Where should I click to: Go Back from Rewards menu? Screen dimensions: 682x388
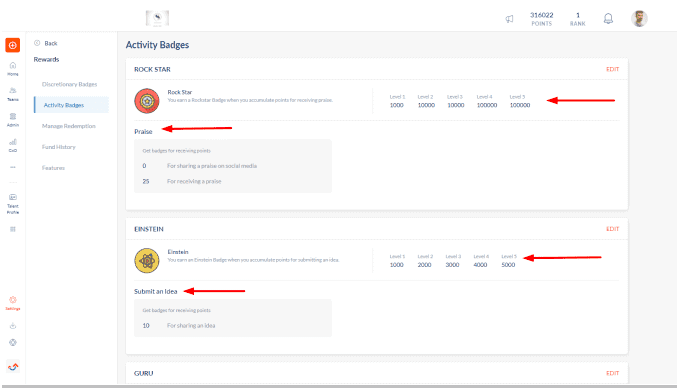click(46, 43)
